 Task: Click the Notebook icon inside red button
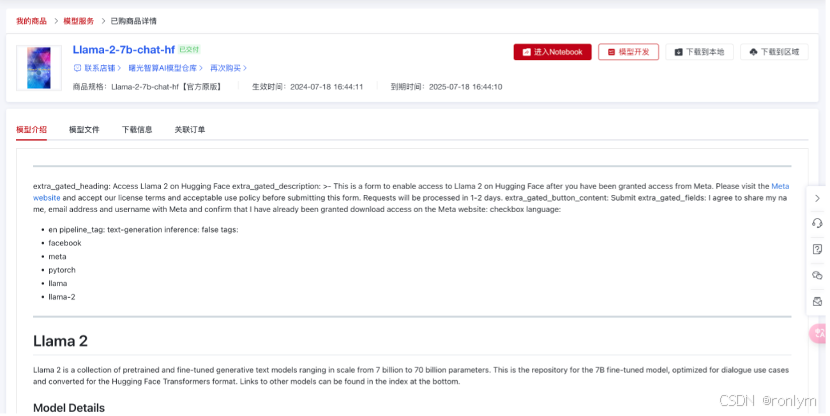pyautogui.click(x=527, y=52)
